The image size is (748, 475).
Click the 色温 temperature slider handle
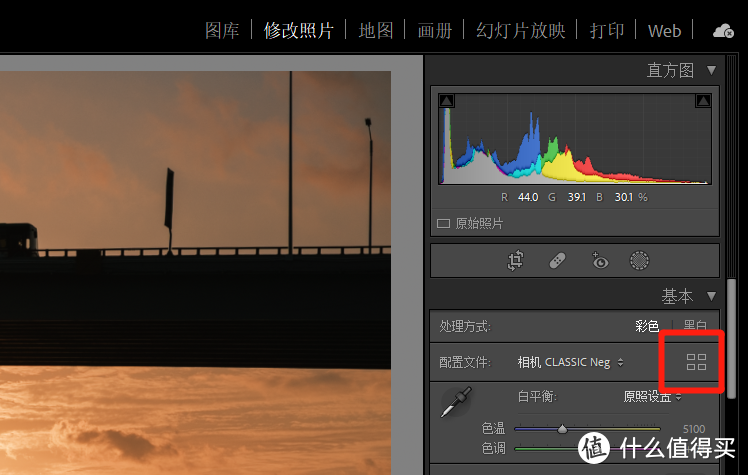pyautogui.click(x=562, y=429)
